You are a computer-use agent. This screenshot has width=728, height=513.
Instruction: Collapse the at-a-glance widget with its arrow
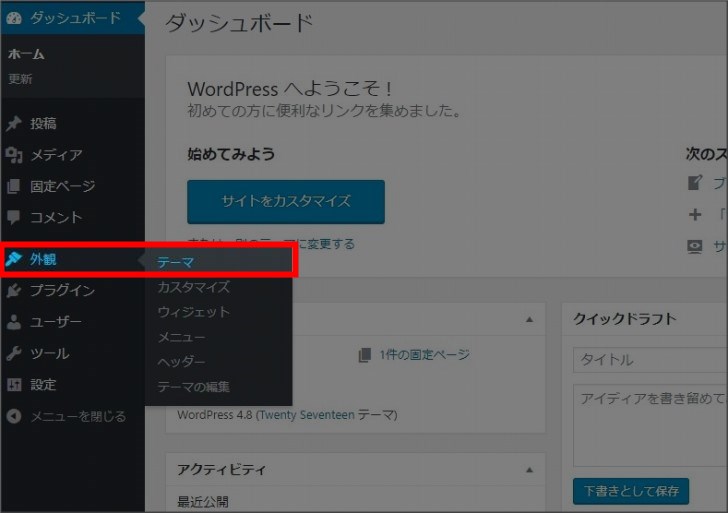pos(529,319)
